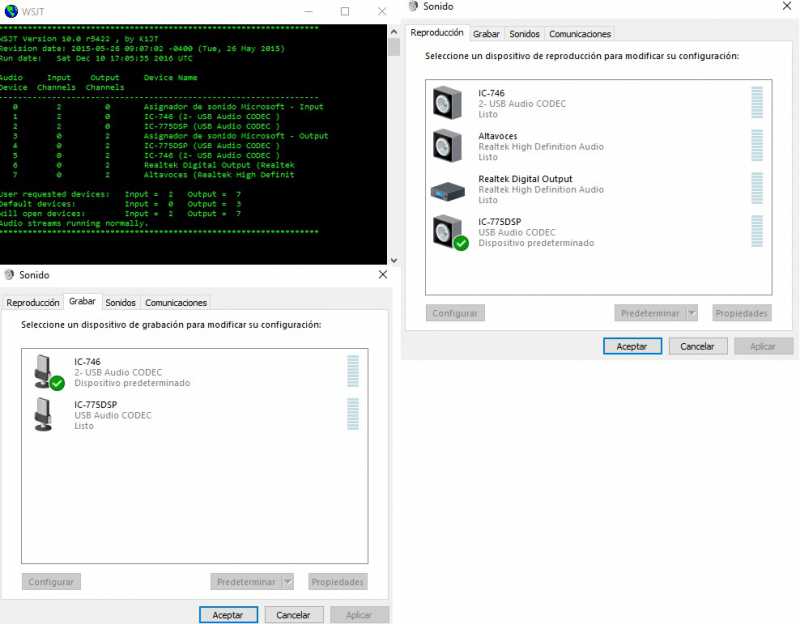Click the WSJT console scrollbar thumb
Screen dimensions: 800x624
[x=394, y=47]
